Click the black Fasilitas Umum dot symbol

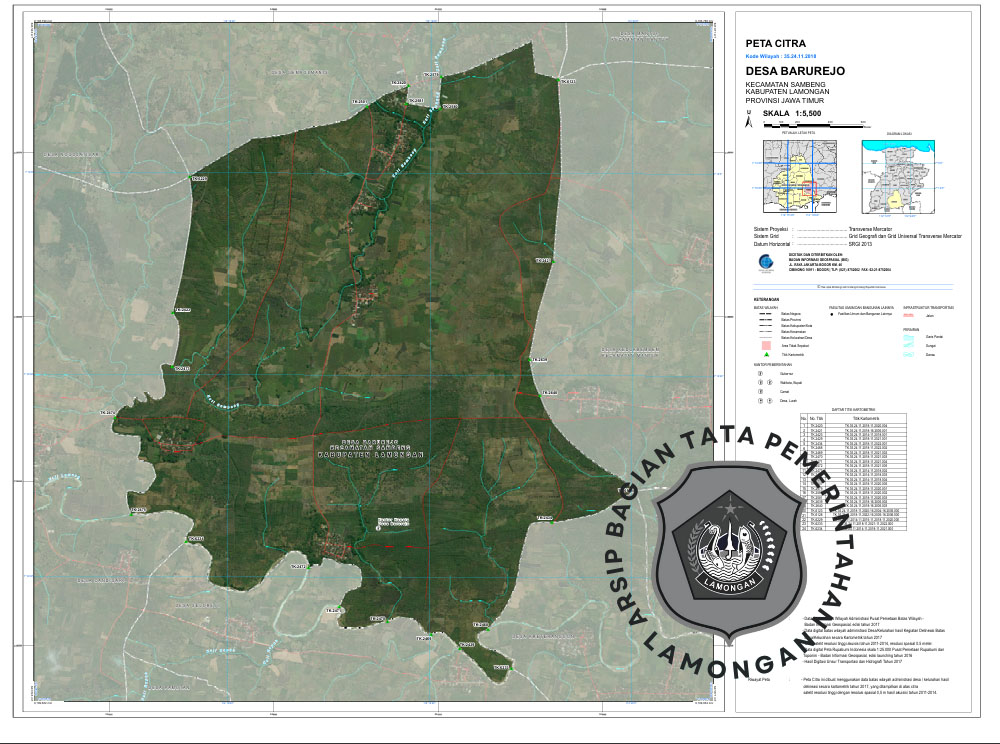[x=832, y=315]
